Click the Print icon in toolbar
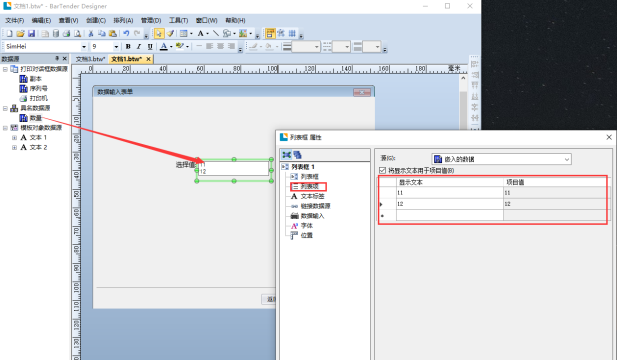This screenshot has height=360, width=617. [67, 33]
